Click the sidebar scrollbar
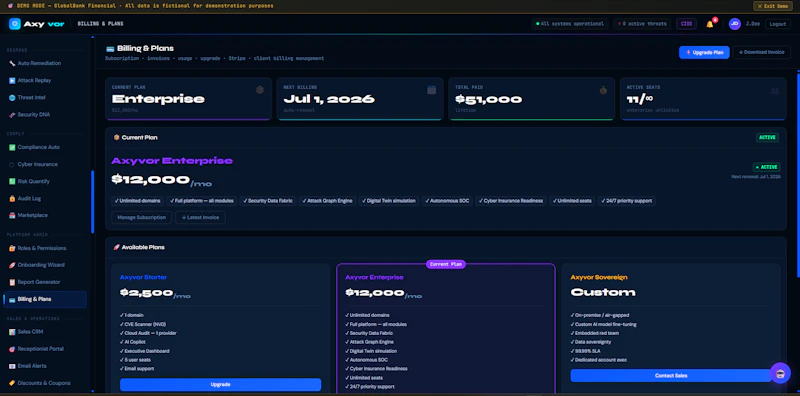800x396 pixels. [92, 202]
